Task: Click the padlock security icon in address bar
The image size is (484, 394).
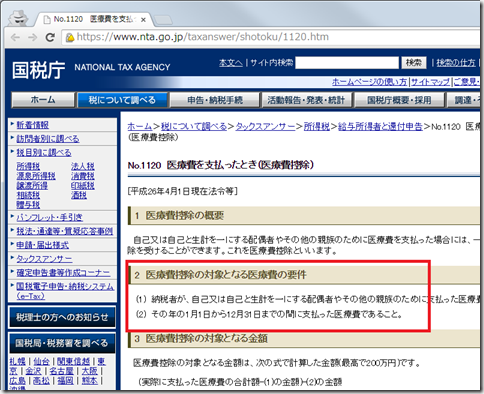Action: [70, 37]
